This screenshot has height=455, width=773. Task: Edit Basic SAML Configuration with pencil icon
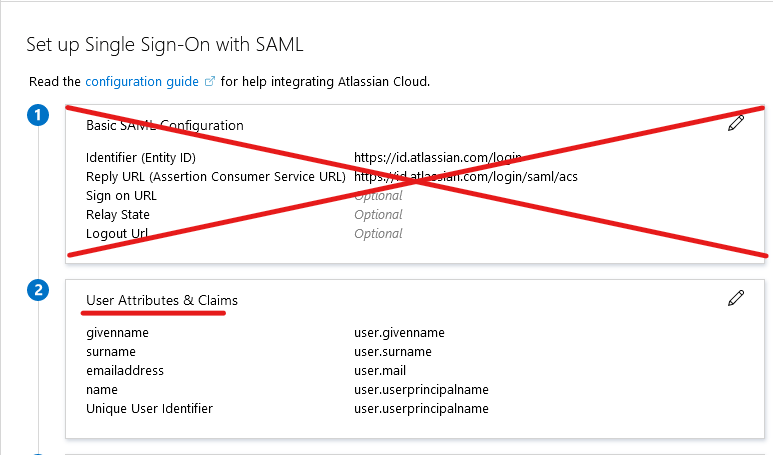[736, 124]
